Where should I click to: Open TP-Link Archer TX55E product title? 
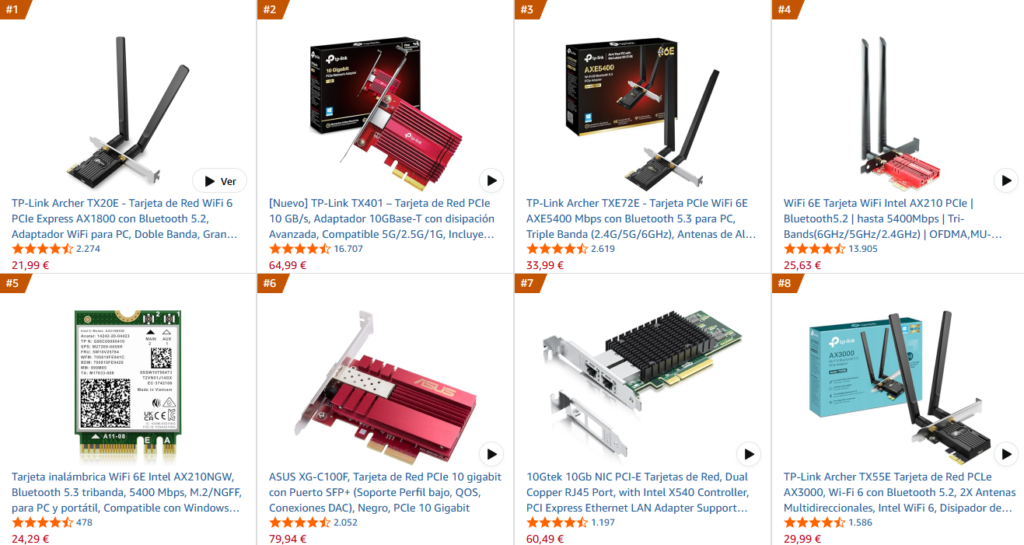click(899, 492)
